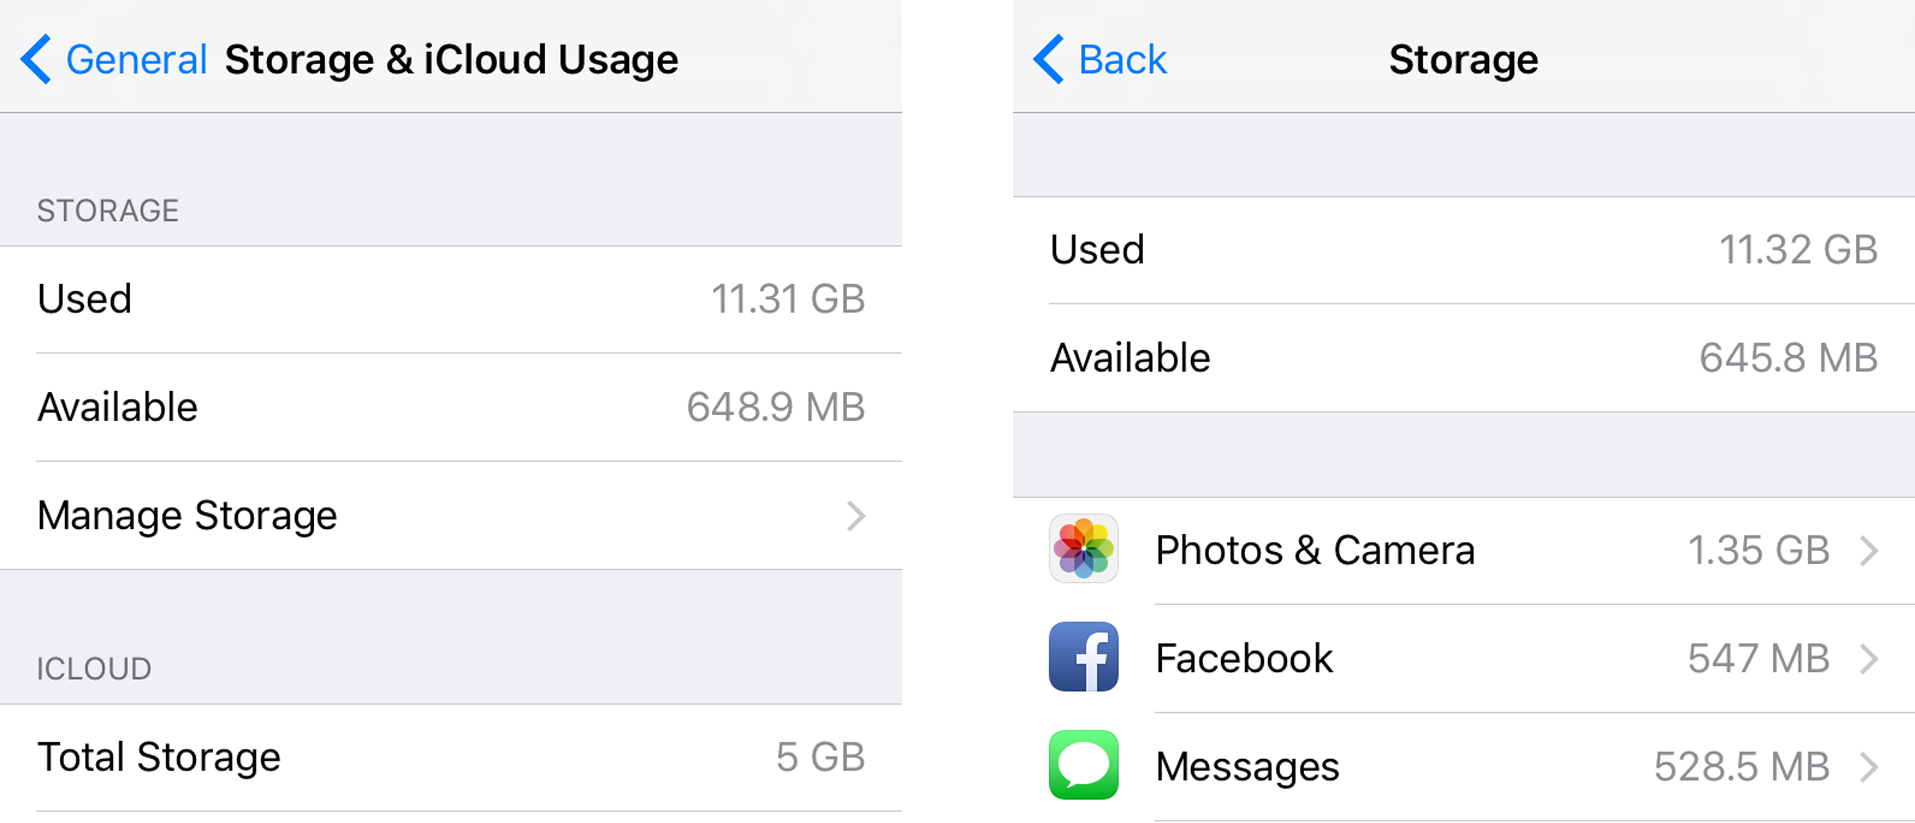Tap the Used 11.32 GB value
Screen dimensions: 1915x823
pyautogui.click(x=1797, y=249)
